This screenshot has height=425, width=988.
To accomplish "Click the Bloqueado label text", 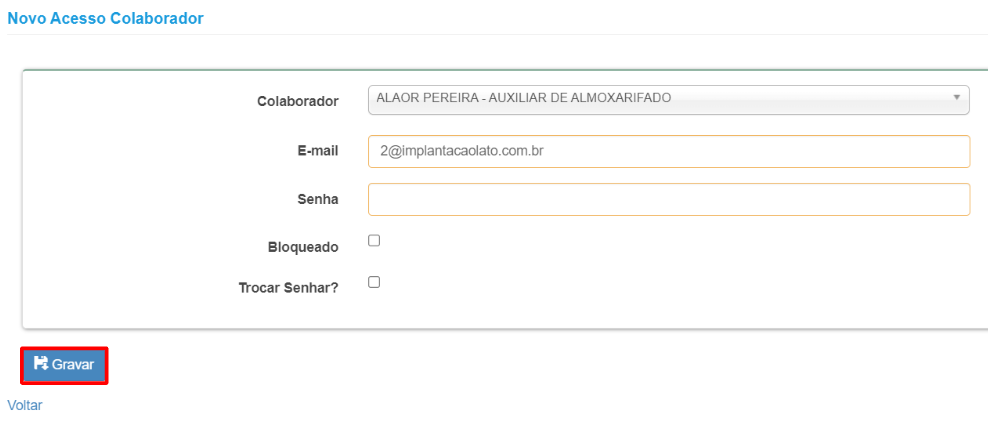I will (x=303, y=247).
